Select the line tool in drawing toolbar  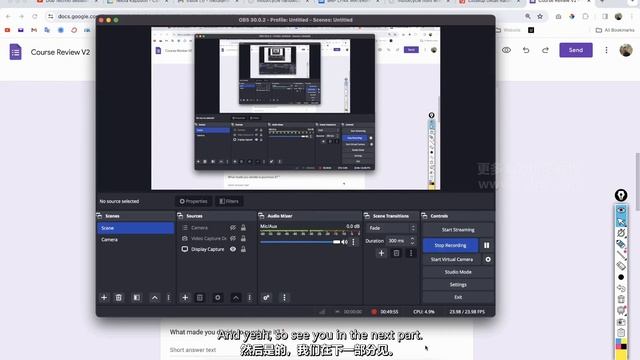pos(621,255)
